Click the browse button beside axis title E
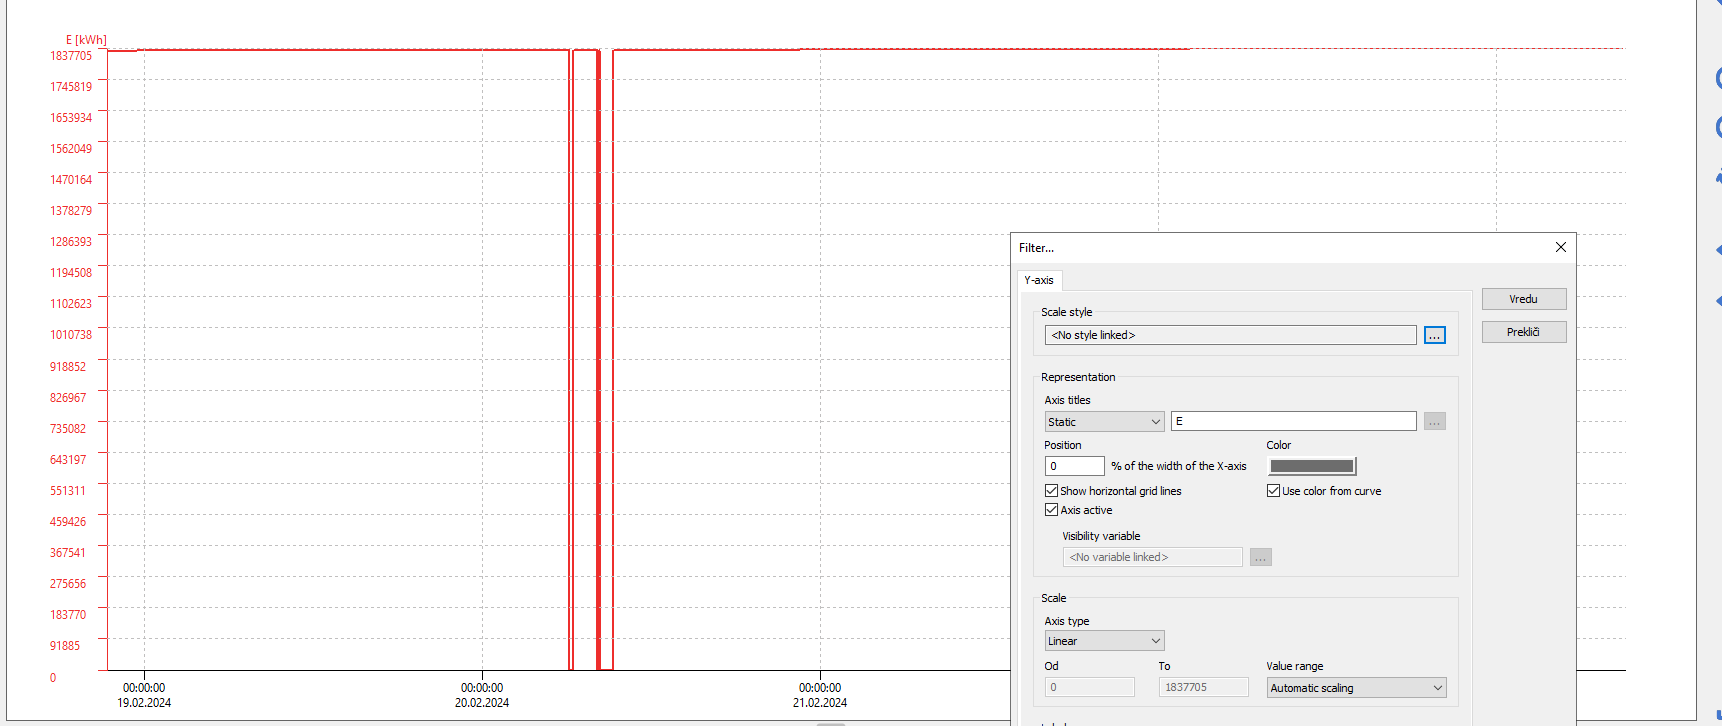1722x726 pixels. [1434, 422]
